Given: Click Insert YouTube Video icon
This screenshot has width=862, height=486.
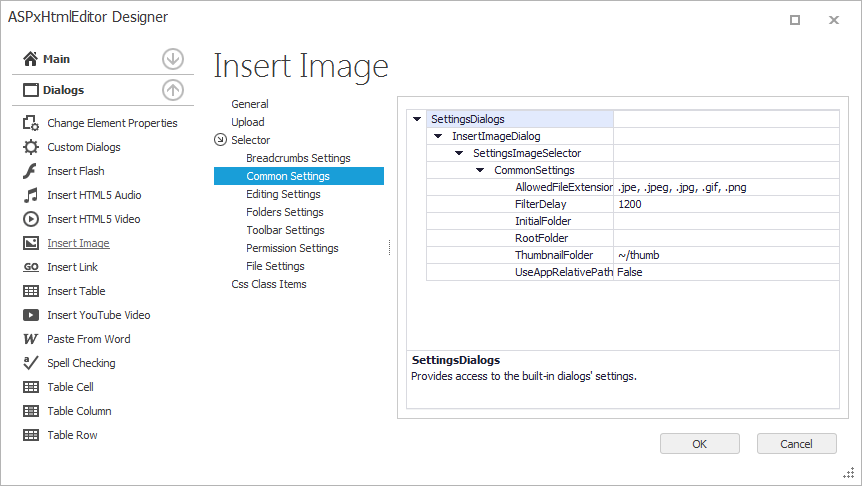Looking at the screenshot, I should [31, 315].
